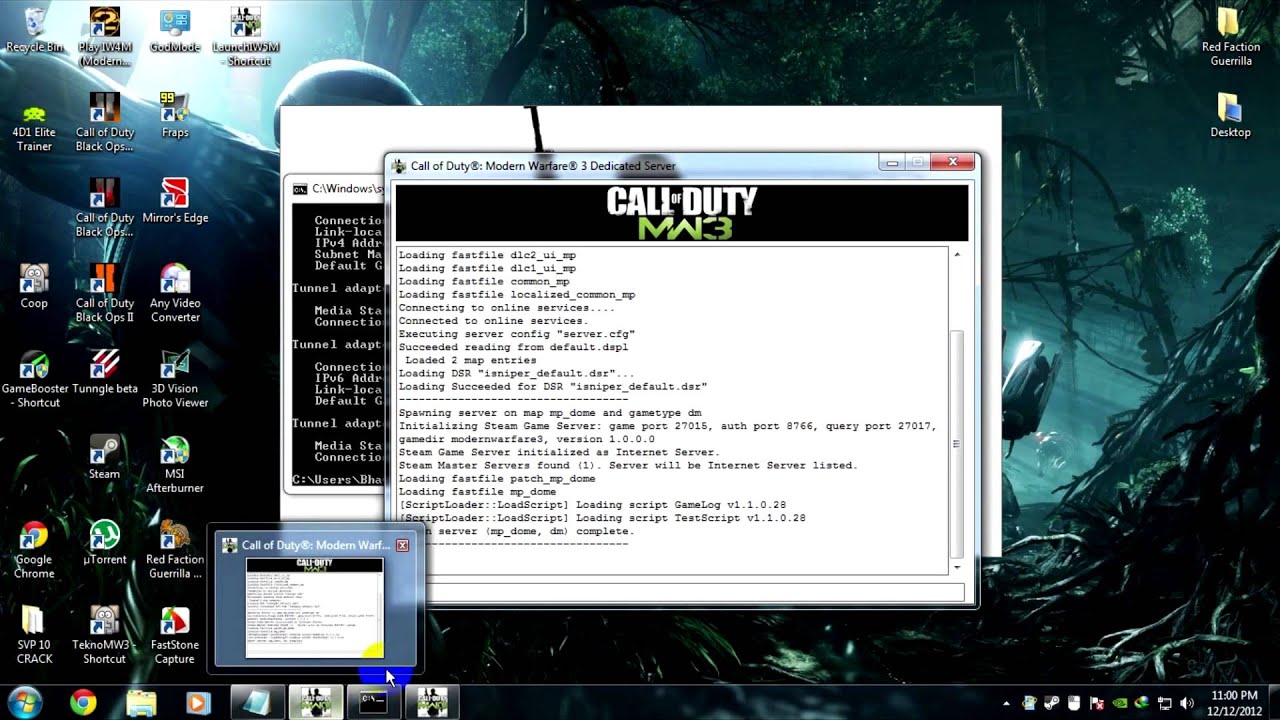Click the line 'Spawning server on map mp_dome and gametype dm'
The image size is (1280, 720).
click(x=550, y=412)
